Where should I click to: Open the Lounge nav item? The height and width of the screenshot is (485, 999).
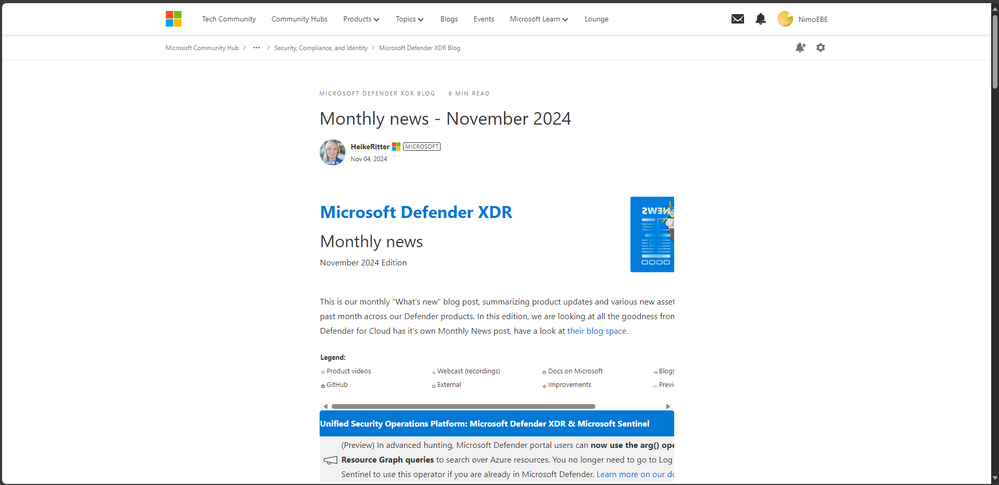coord(596,19)
